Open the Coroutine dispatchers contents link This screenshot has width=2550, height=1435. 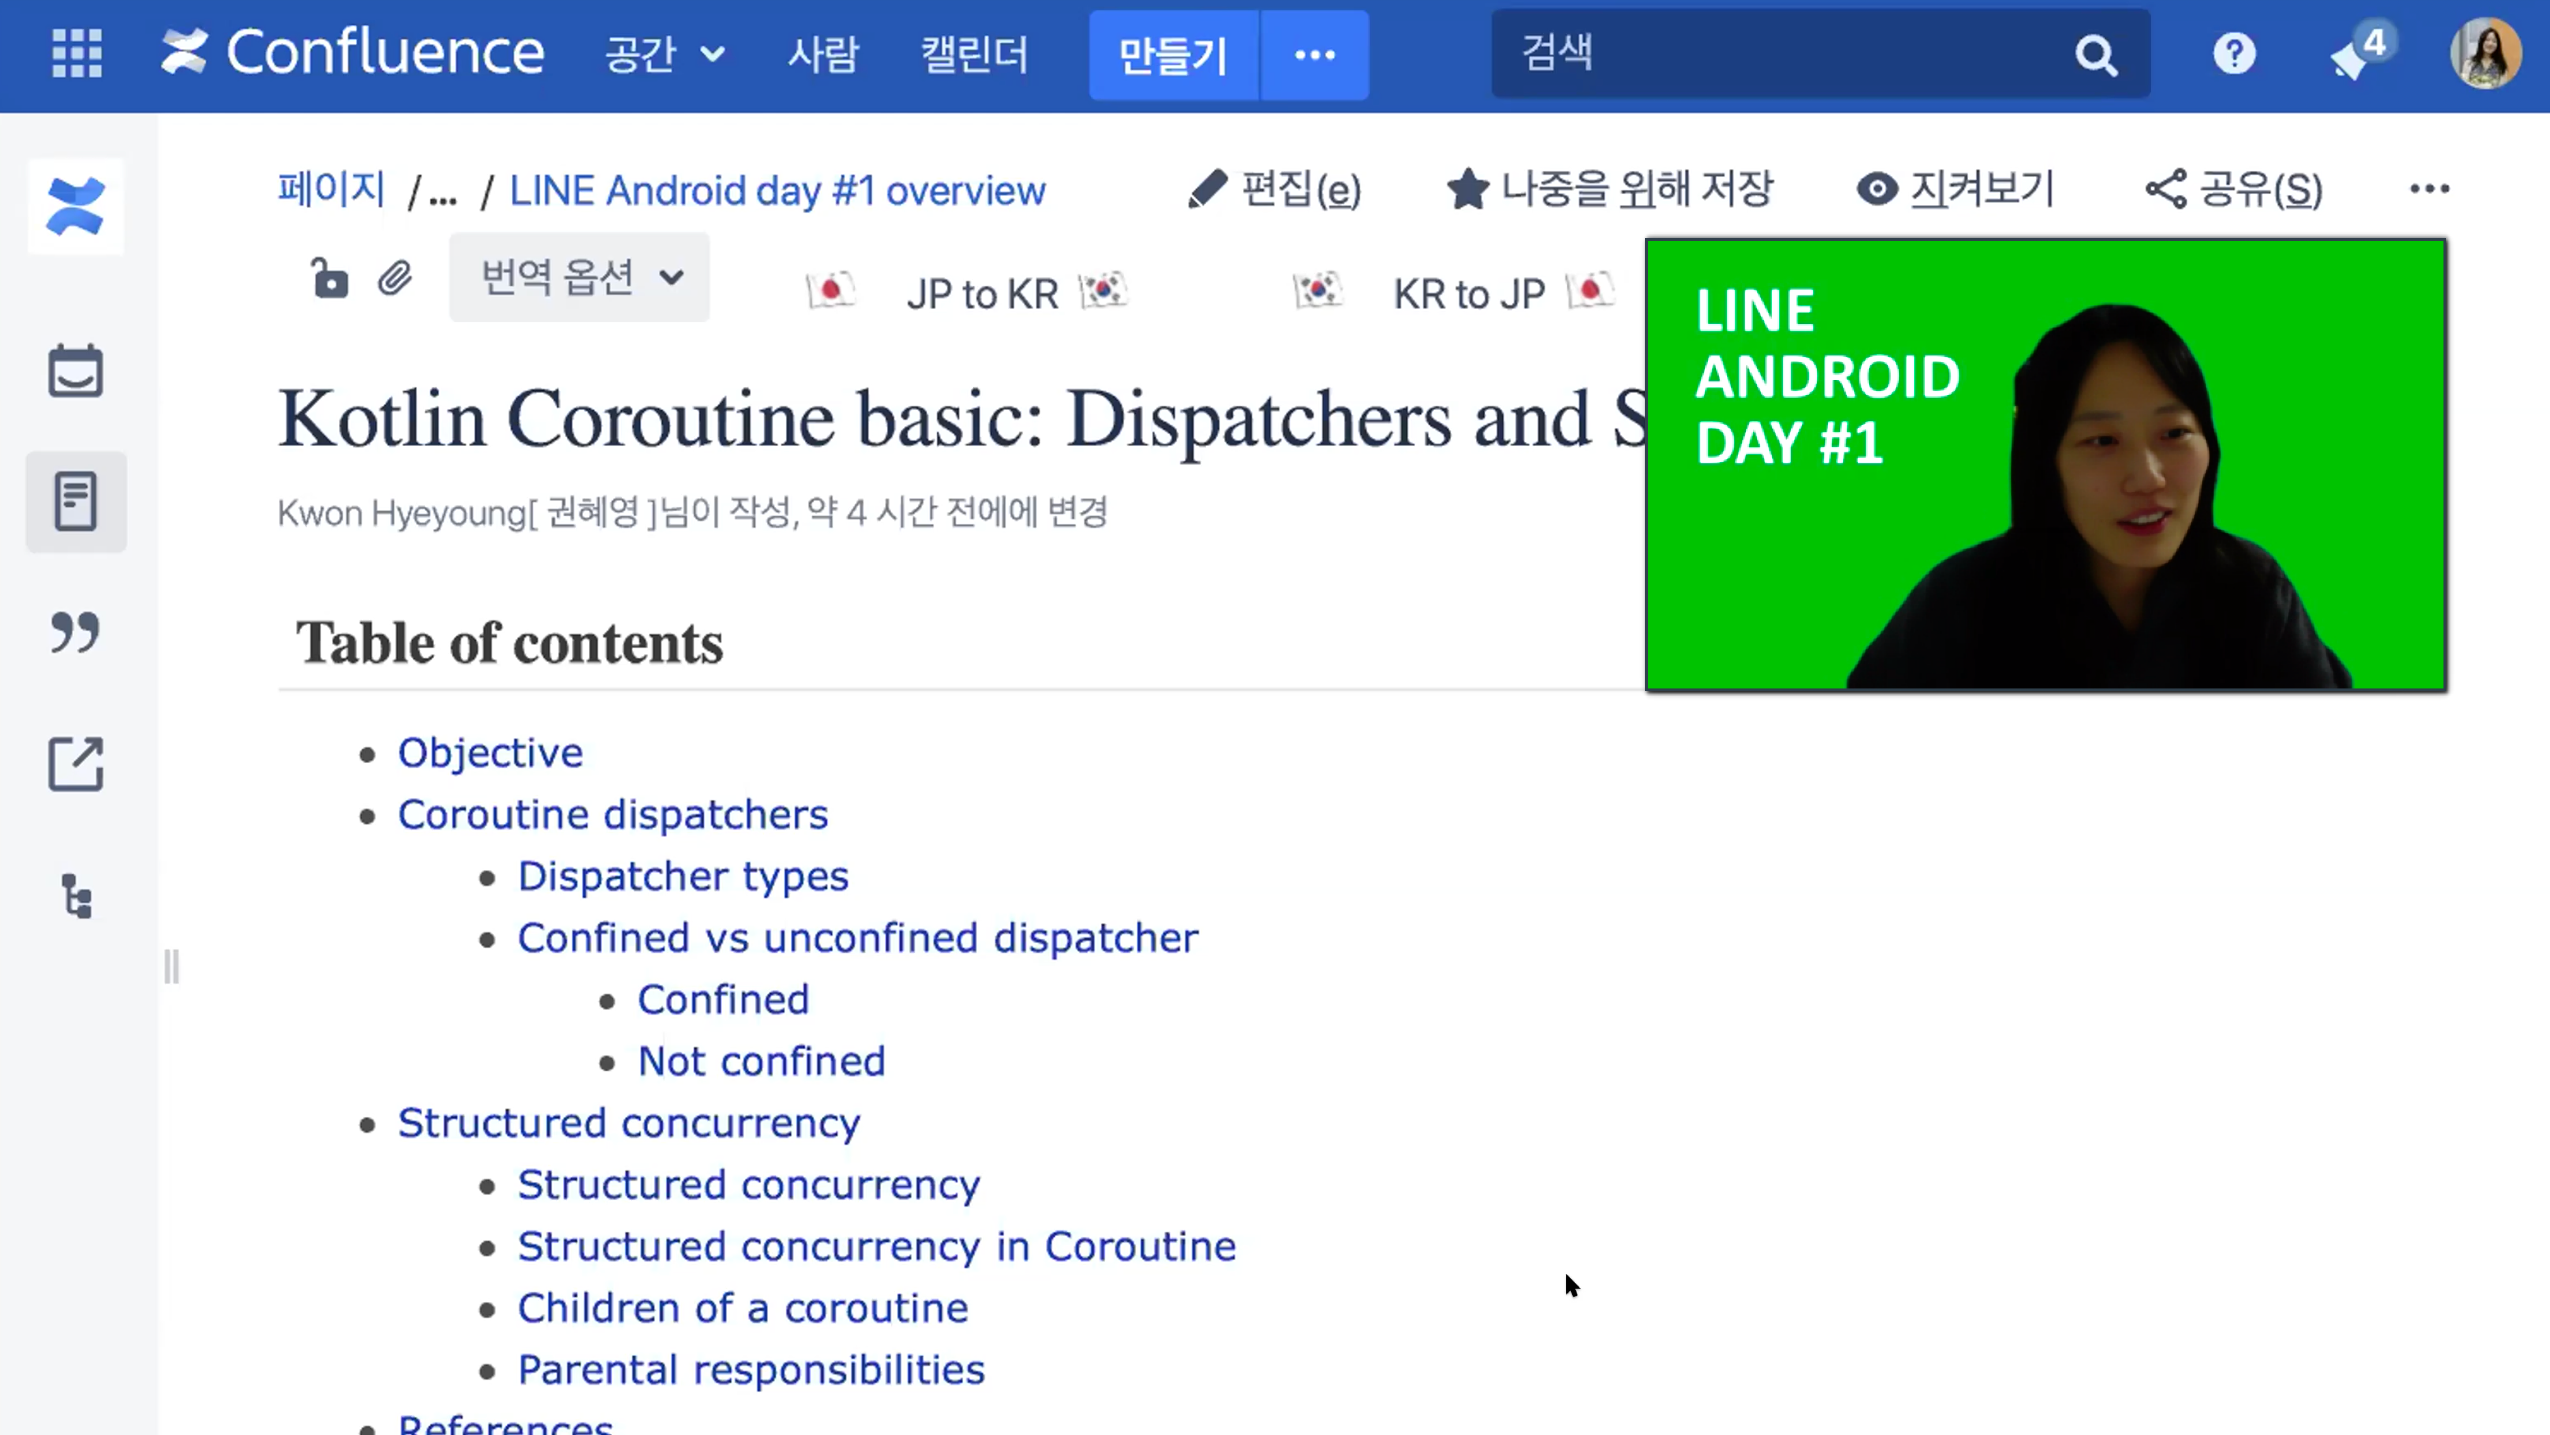coord(613,814)
